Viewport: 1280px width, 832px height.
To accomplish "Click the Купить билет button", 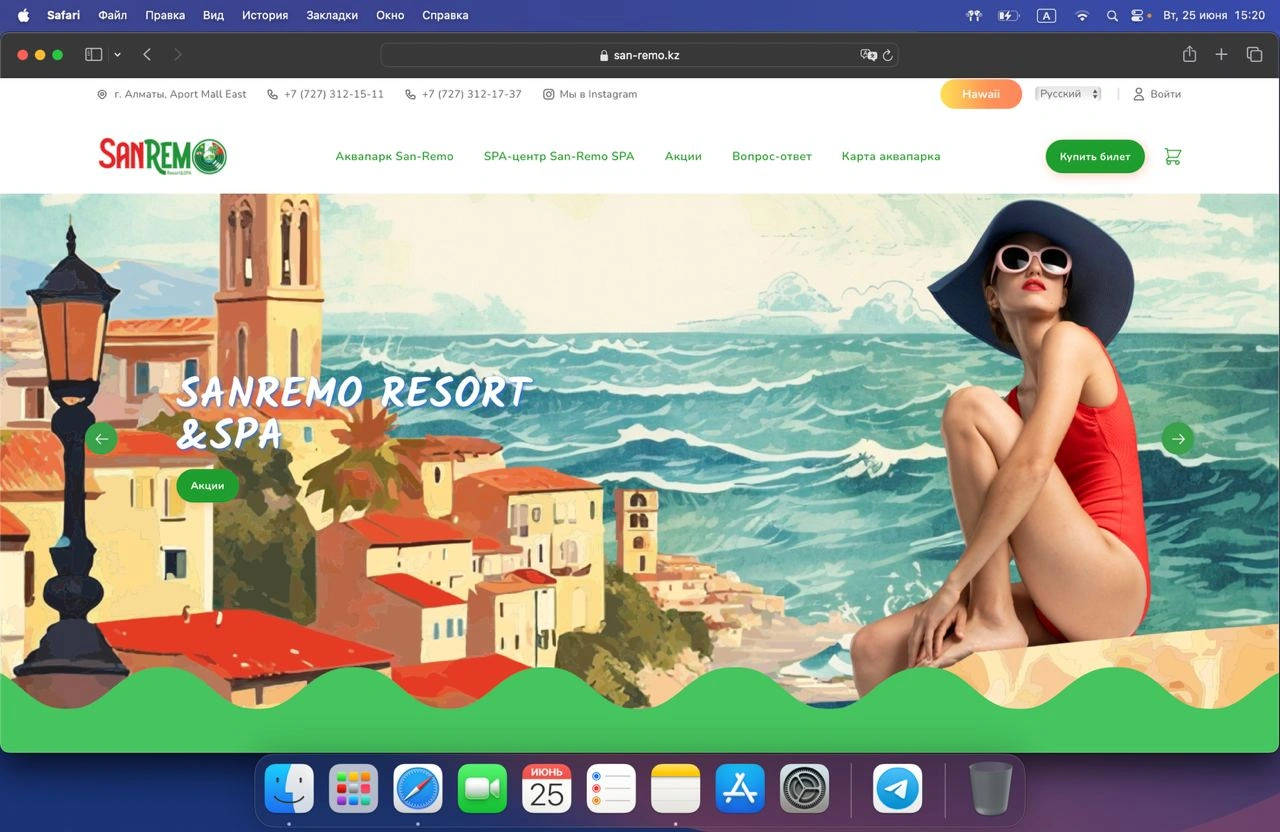I will [x=1095, y=156].
